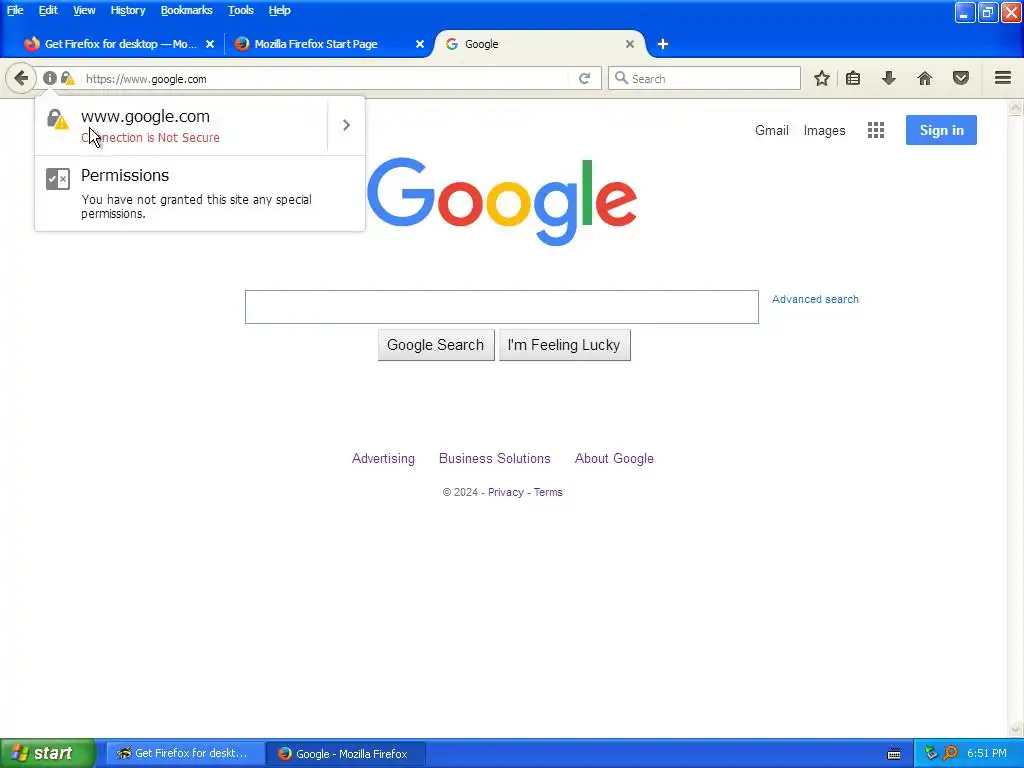Open a new tab with the plus button
Screen dimensions: 1024x768
coord(663,44)
